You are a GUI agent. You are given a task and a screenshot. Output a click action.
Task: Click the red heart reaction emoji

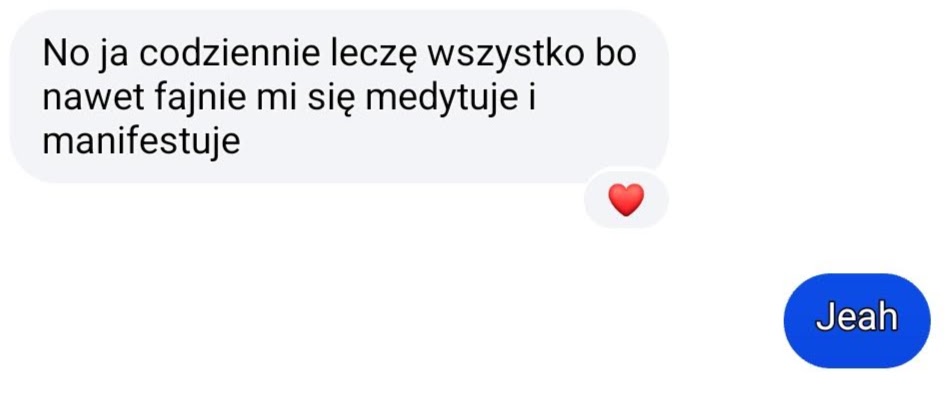pyautogui.click(x=626, y=200)
